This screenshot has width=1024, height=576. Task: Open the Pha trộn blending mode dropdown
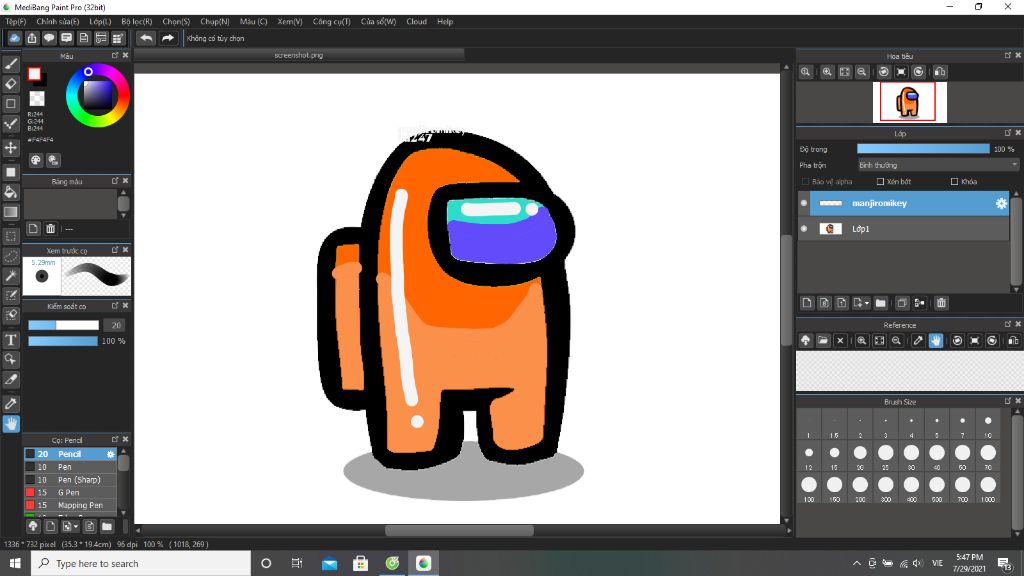(937, 165)
